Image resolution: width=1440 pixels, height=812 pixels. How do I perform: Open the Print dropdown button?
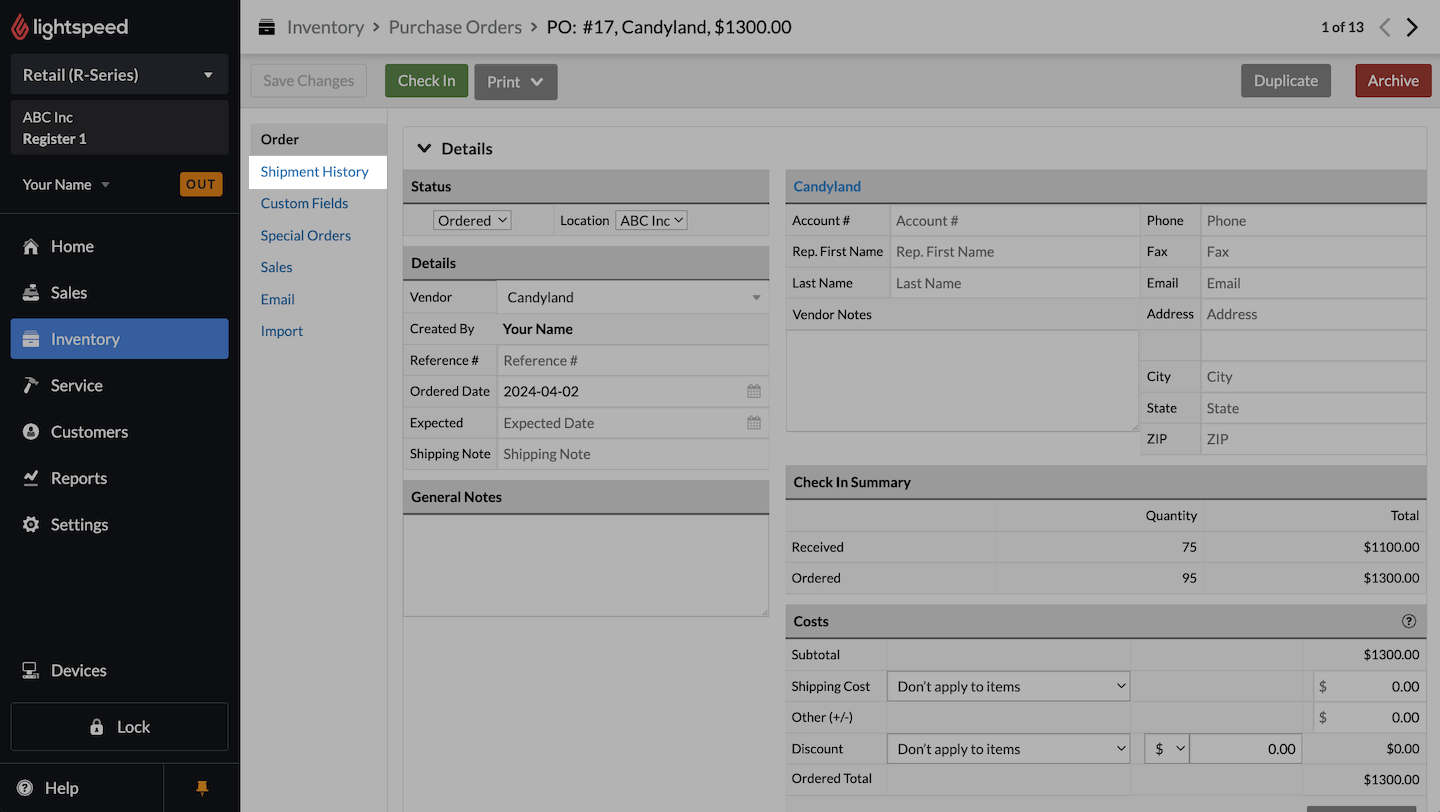[x=515, y=82]
